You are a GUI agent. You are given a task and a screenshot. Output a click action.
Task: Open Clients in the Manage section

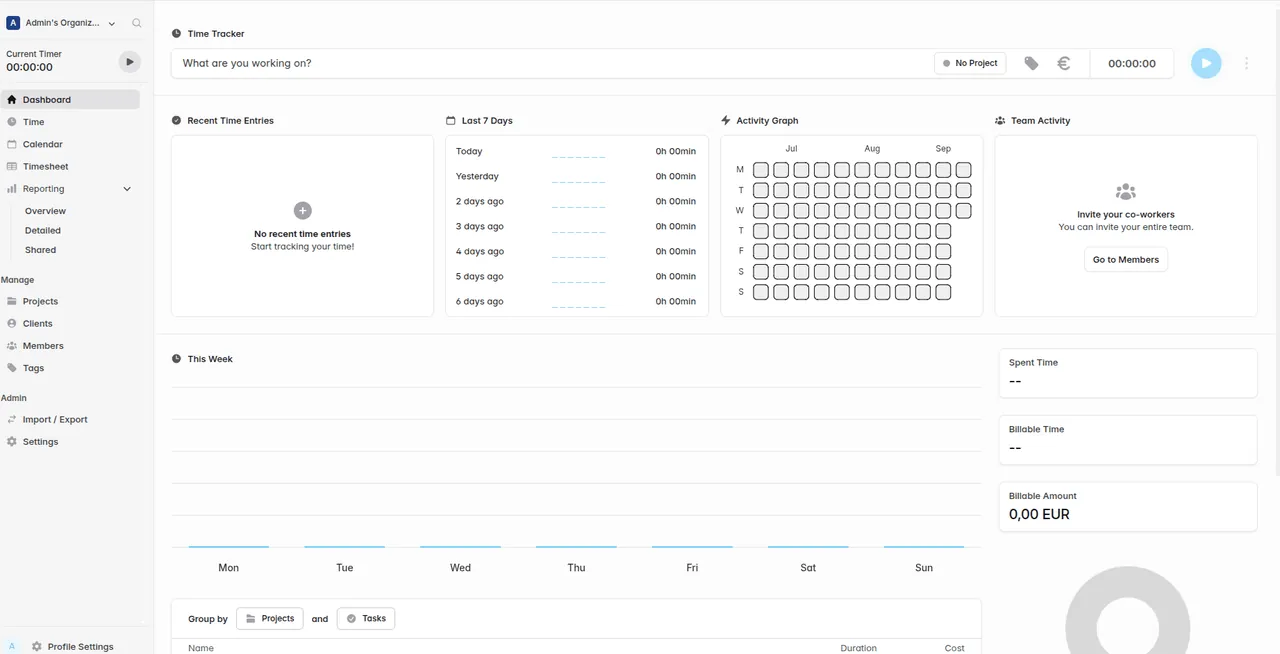point(70,323)
